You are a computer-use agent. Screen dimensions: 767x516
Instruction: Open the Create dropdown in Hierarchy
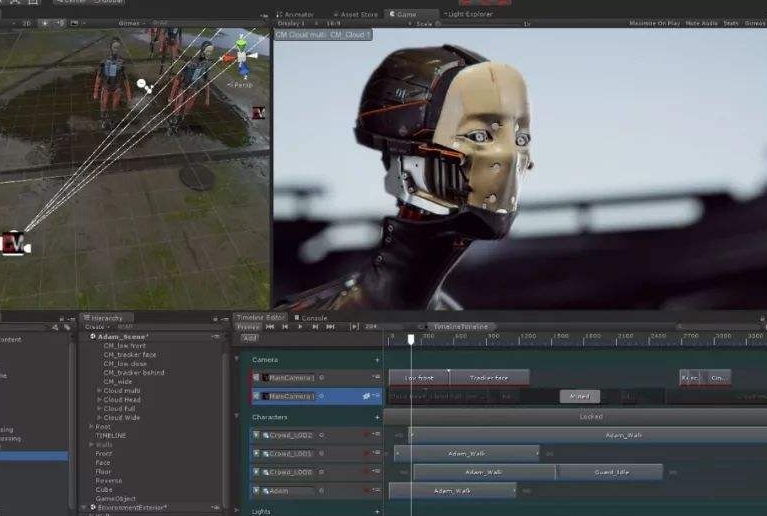97,327
